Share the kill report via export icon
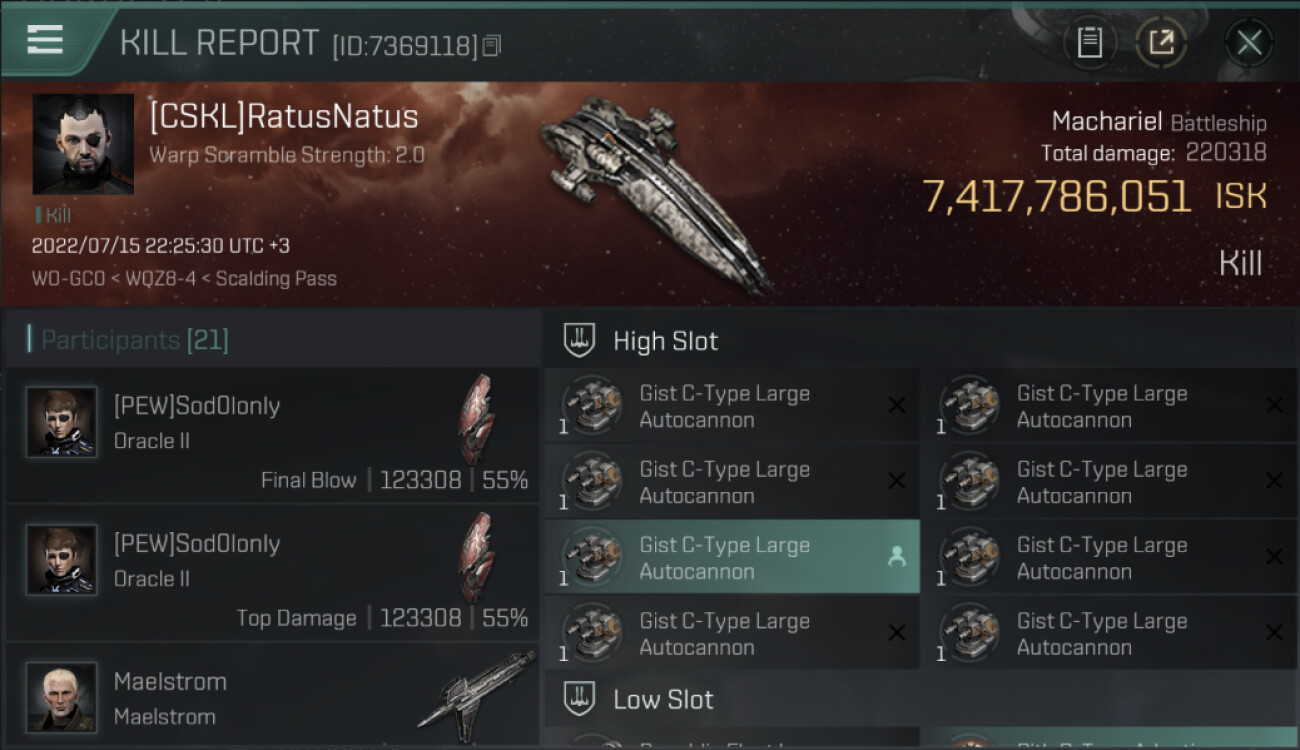 coord(1161,43)
